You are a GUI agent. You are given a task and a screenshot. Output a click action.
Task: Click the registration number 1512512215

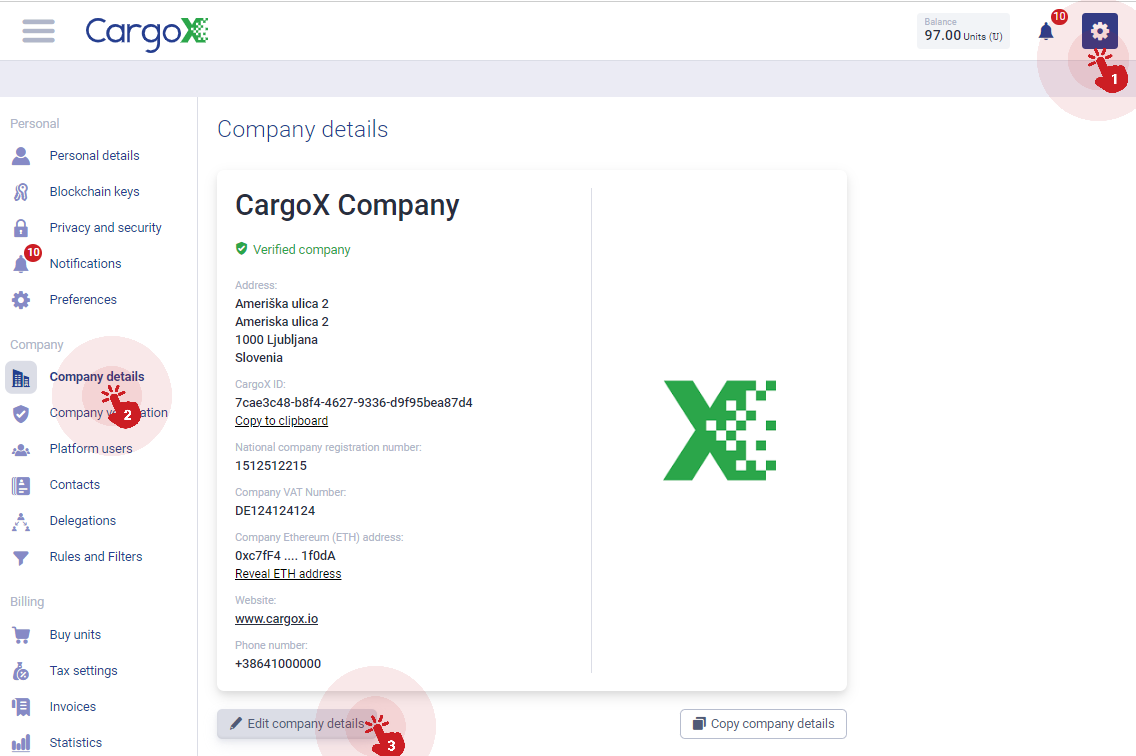(x=271, y=466)
